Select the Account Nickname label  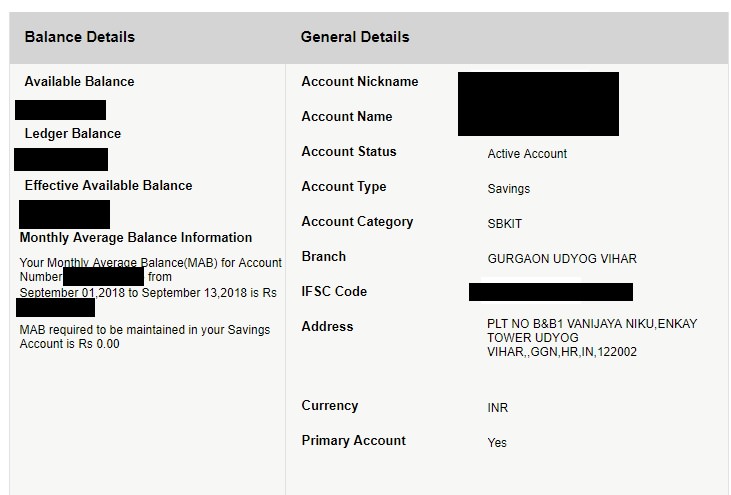coord(359,82)
